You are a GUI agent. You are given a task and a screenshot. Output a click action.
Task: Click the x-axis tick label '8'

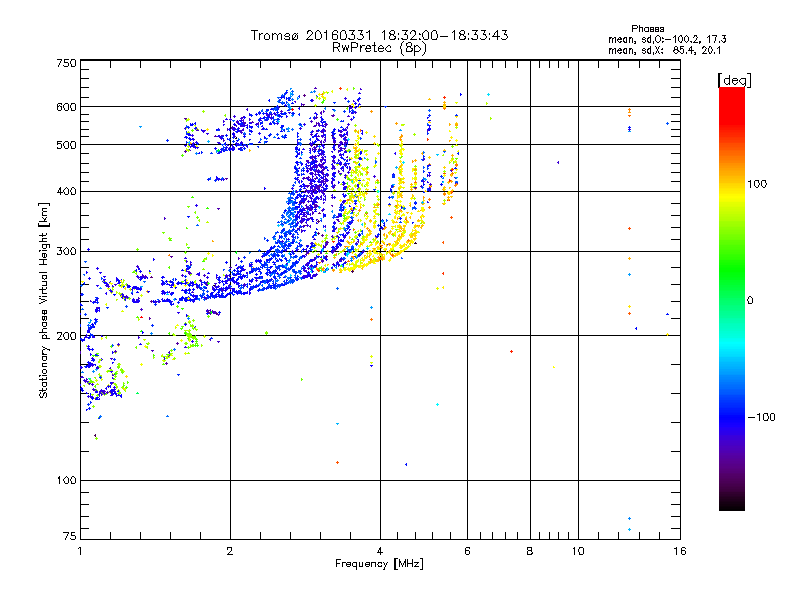pyautogui.click(x=530, y=551)
